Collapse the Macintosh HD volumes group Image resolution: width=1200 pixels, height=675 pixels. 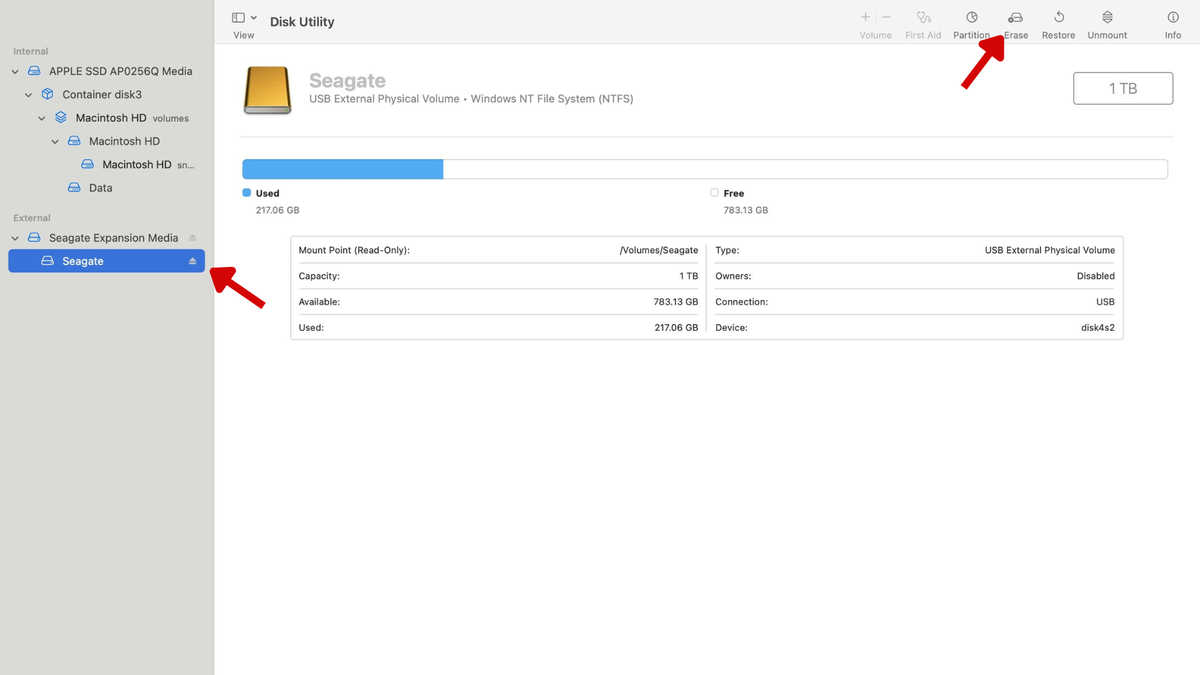42,118
